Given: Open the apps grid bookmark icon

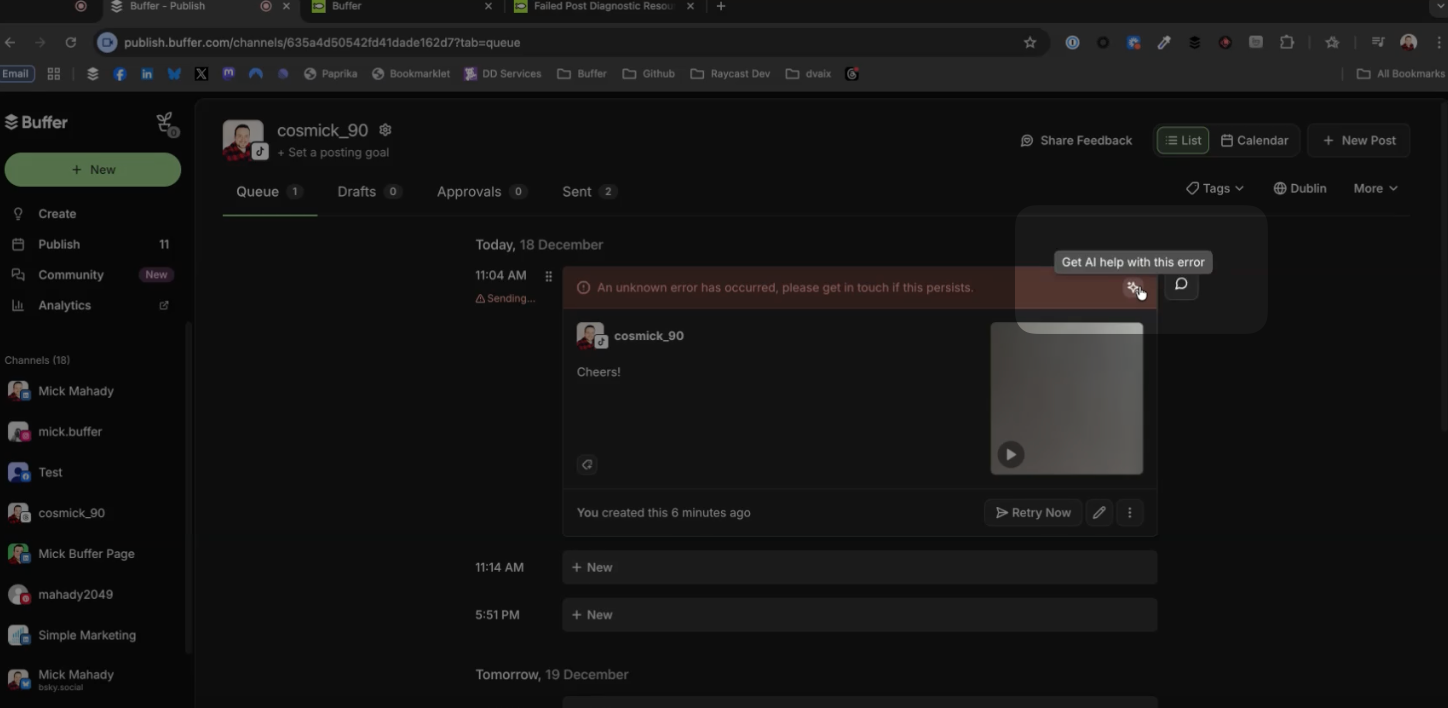Looking at the screenshot, I should (54, 74).
